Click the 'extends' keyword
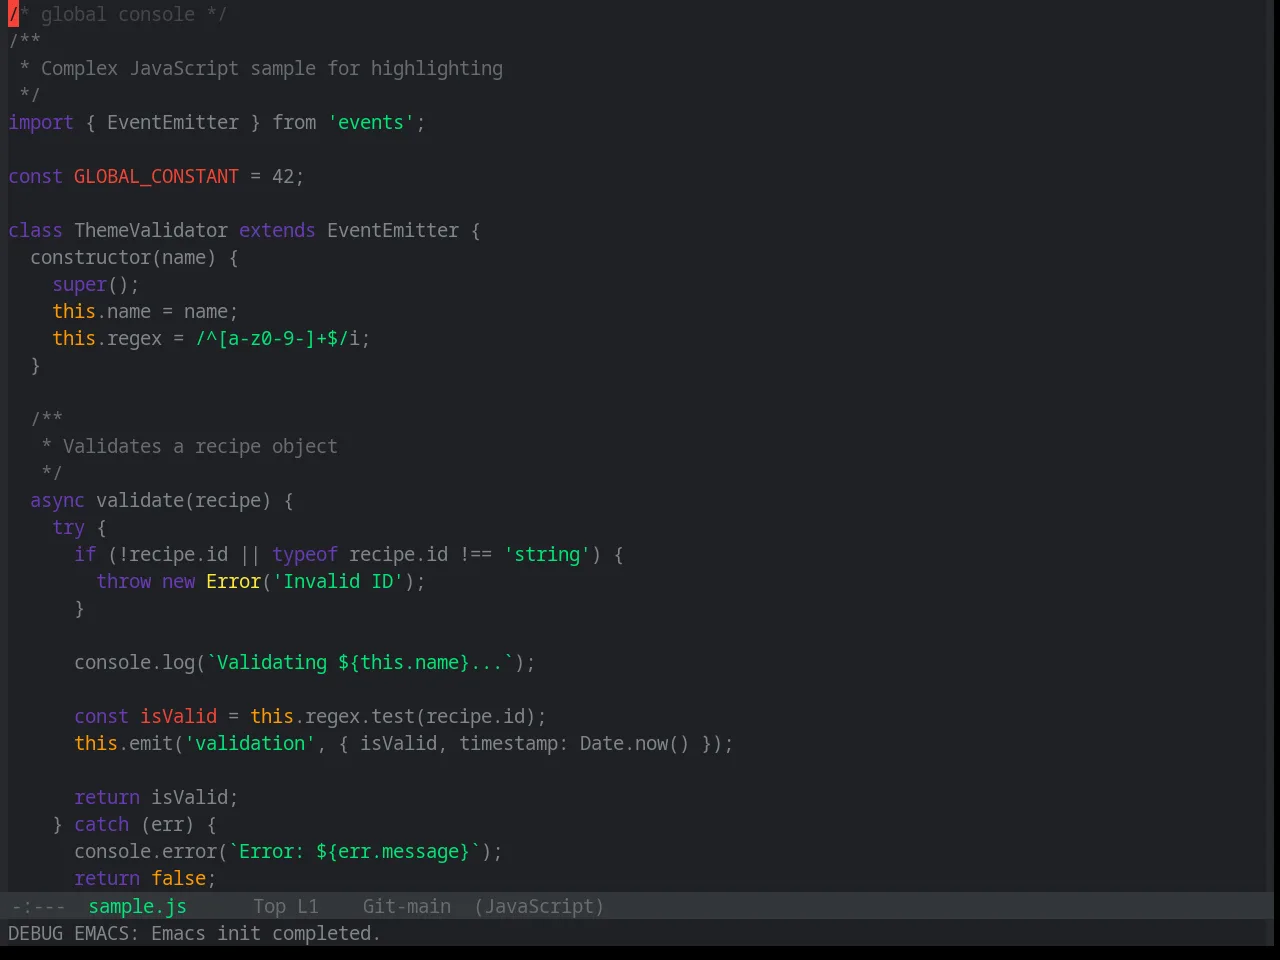 pyautogui.click(x=277, y=230)
